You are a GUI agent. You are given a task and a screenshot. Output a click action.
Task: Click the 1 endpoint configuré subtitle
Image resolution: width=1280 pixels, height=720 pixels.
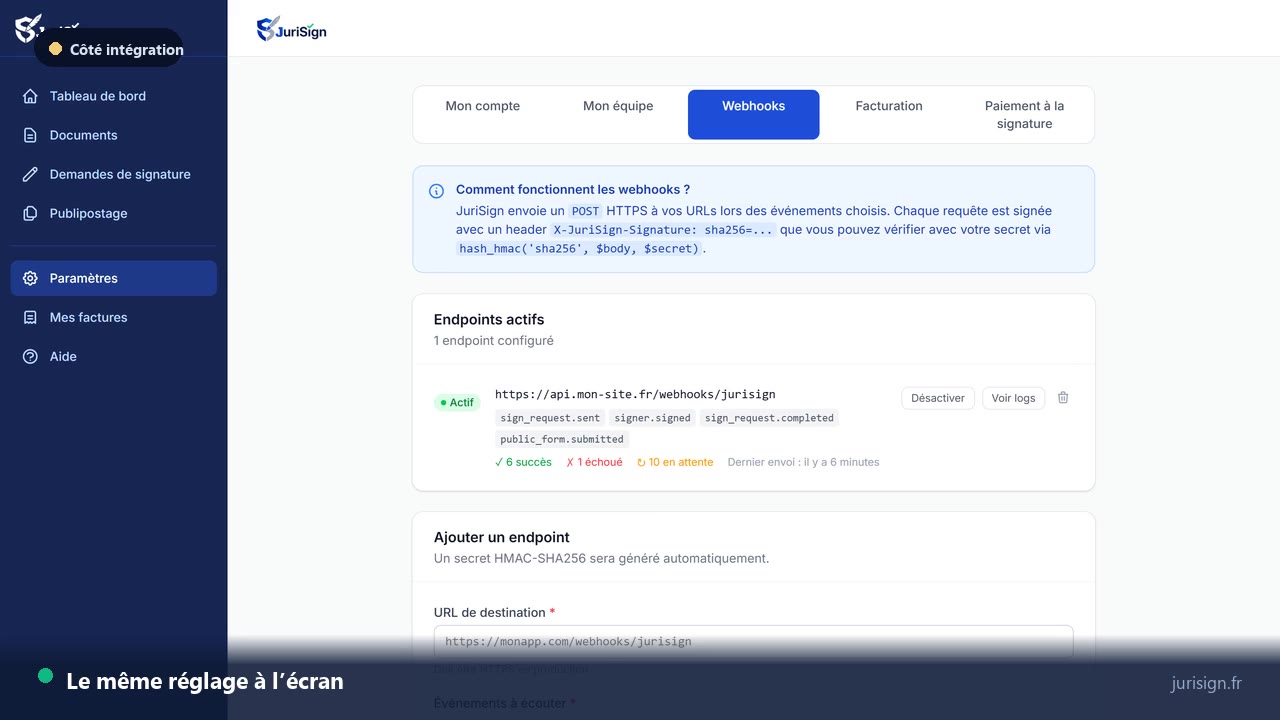[x=494, y=341]
